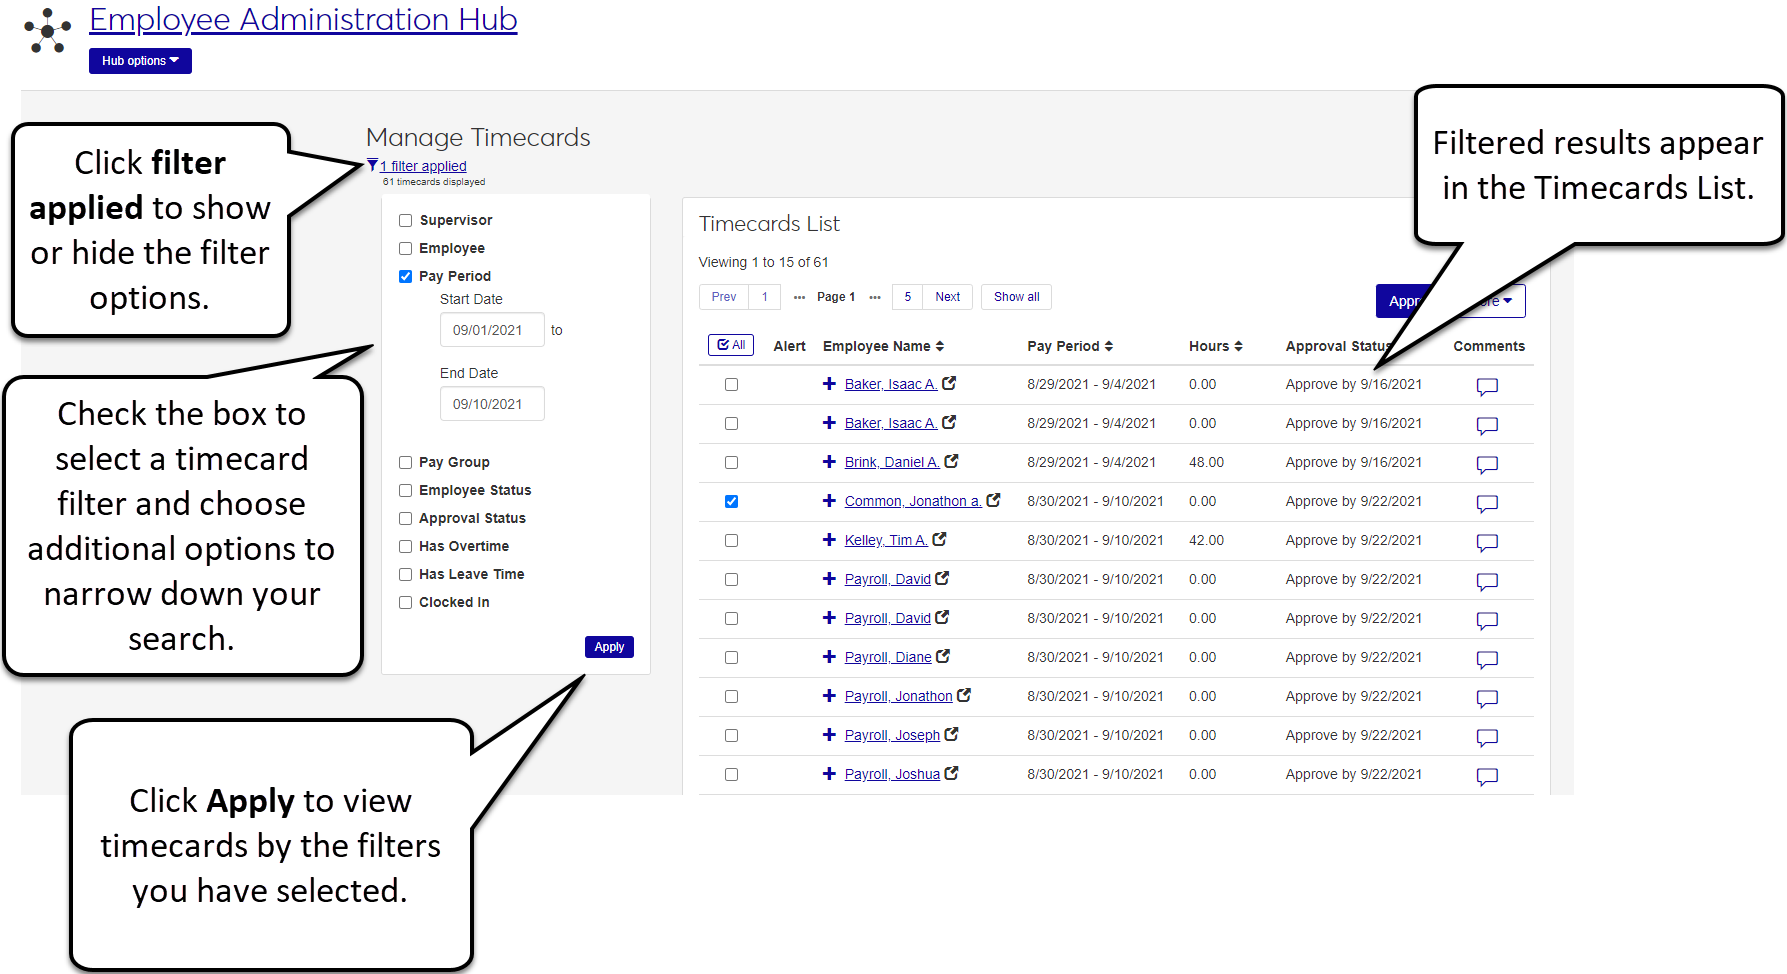Open external link icon beside Kelley, Tim A.
The width and height of the screenshot is (1787, 974).
[x=939, y=539]
